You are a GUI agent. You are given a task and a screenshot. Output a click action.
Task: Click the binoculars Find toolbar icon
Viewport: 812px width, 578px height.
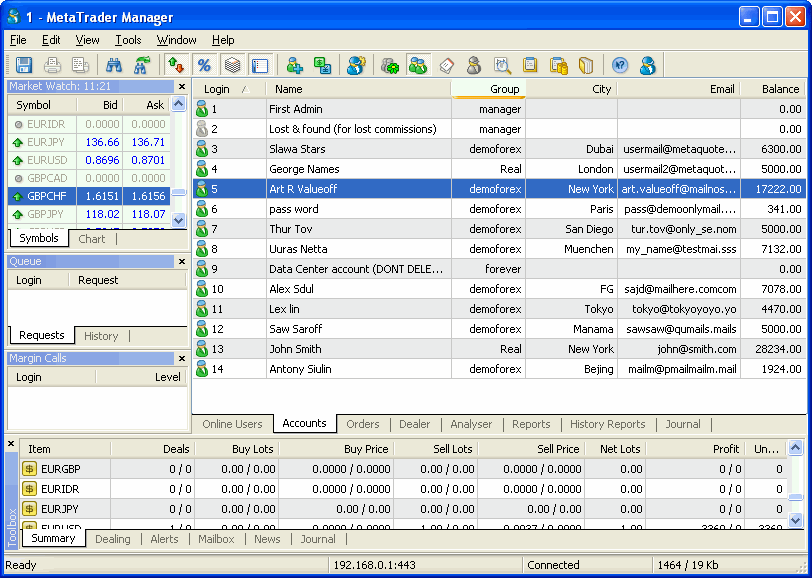point(114,66)
